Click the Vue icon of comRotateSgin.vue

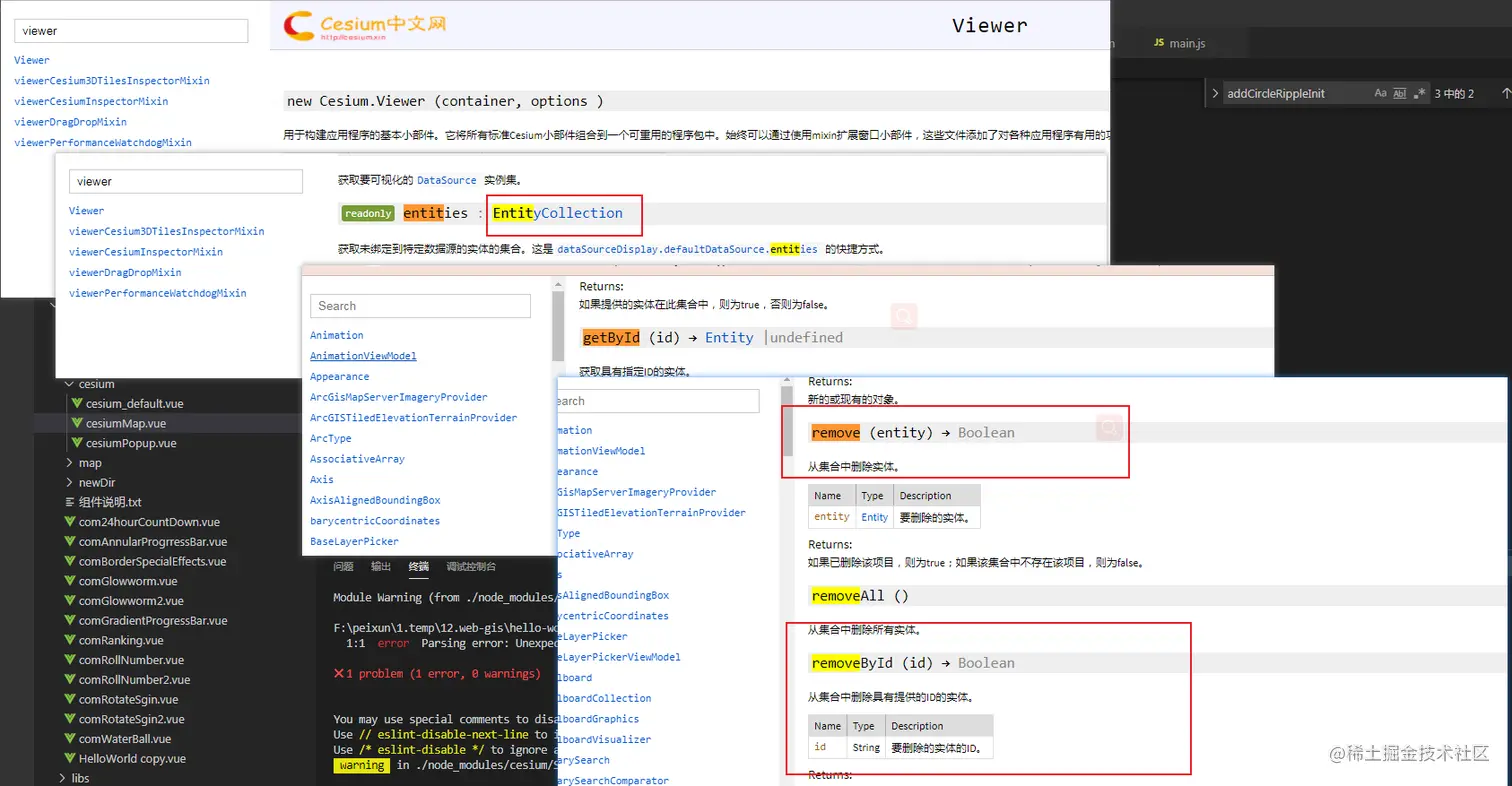point(69,700)
